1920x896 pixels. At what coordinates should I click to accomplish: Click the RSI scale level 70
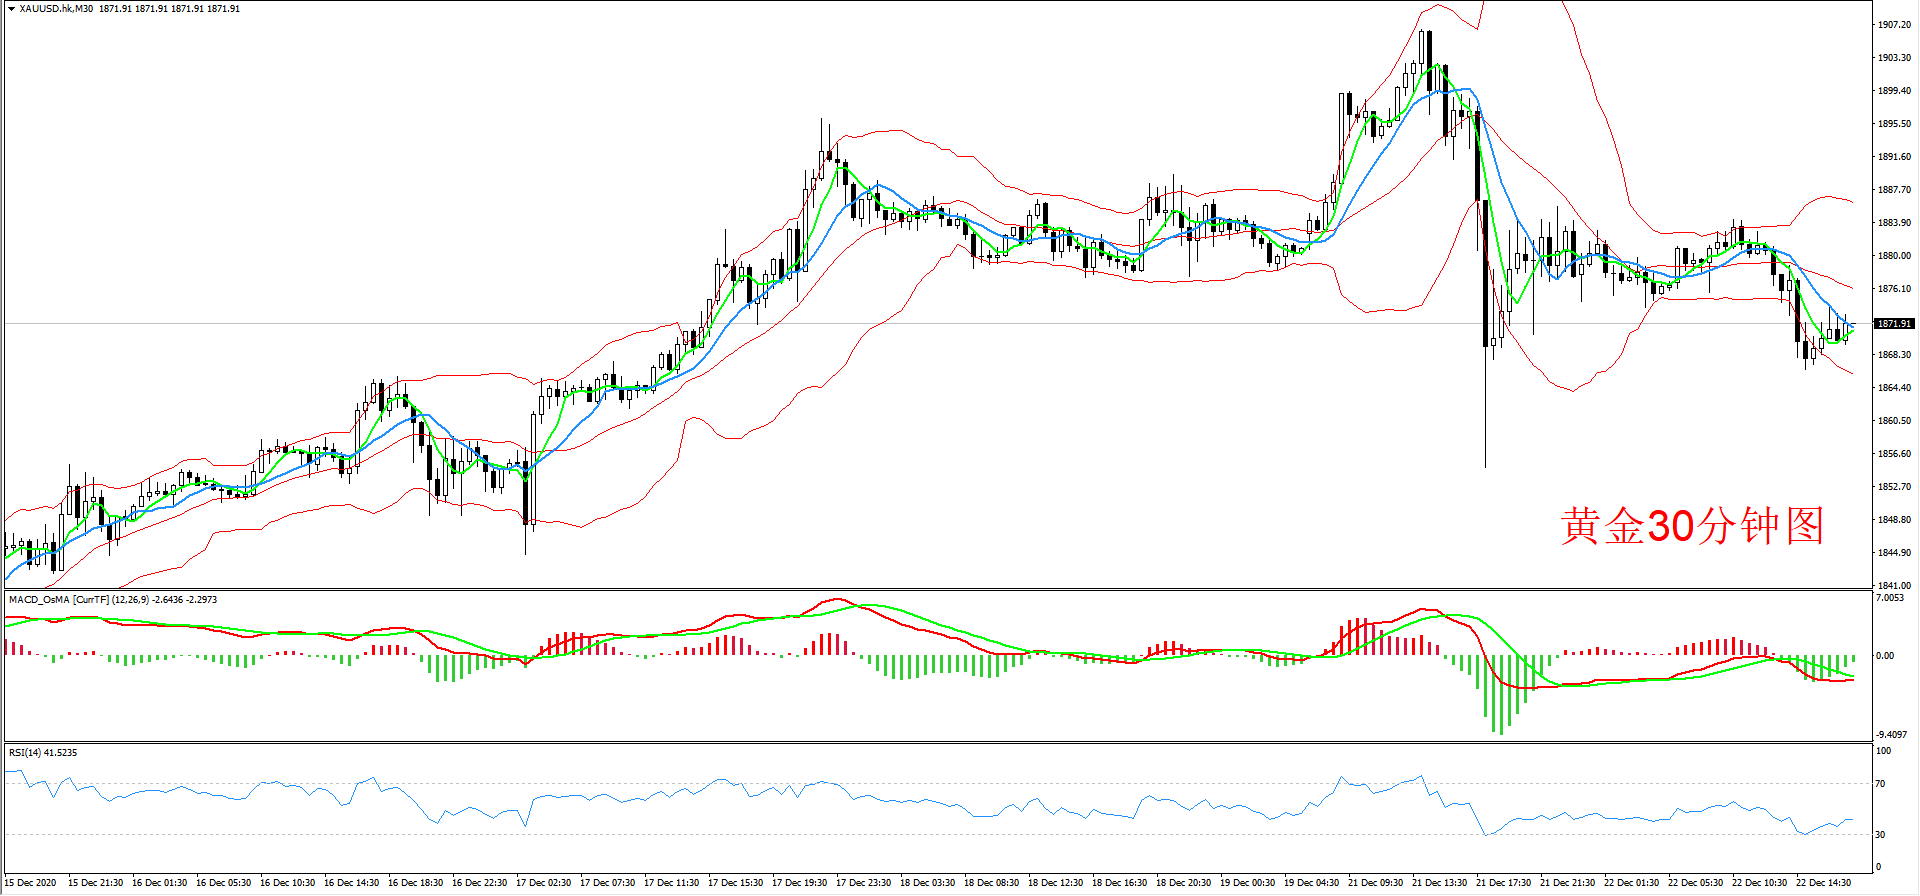(x=1881, y=784)
